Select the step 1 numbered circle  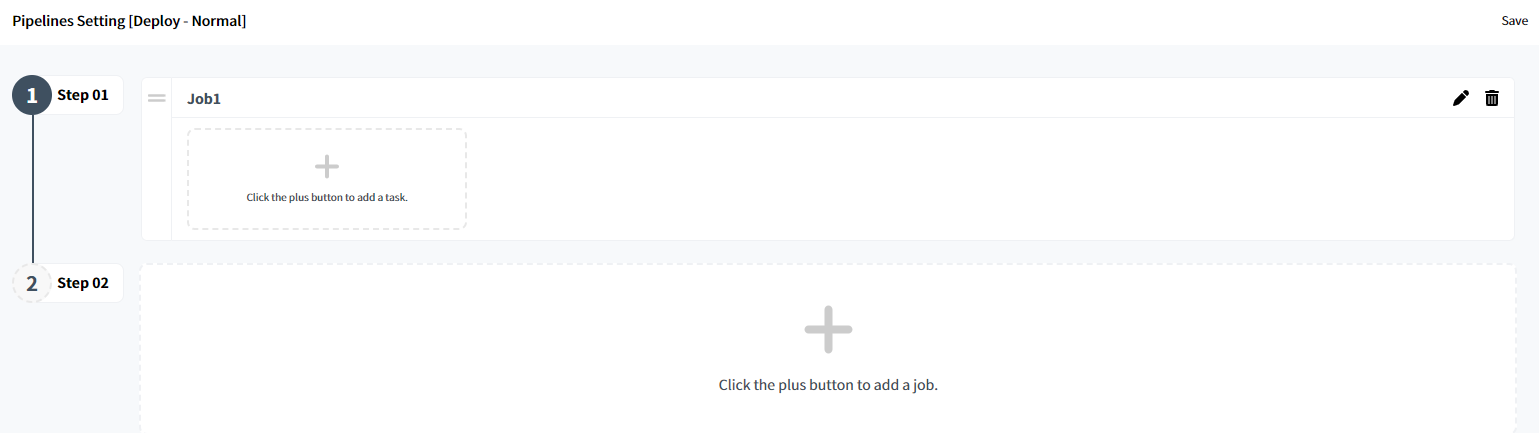32,96
